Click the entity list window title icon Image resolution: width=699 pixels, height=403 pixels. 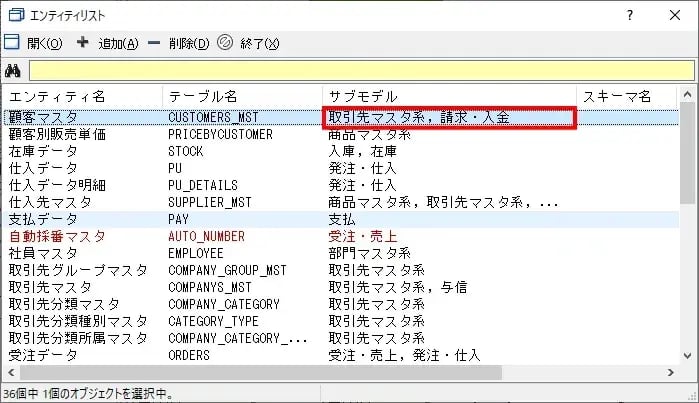(15, 15)
